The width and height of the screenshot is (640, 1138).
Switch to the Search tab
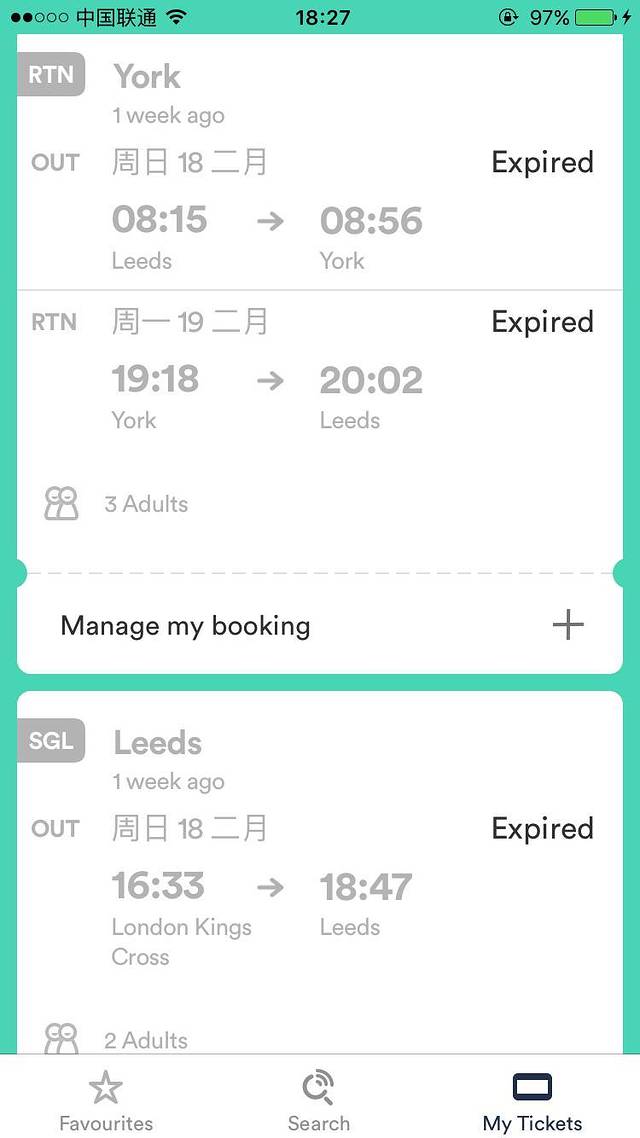click(319, 1123)
